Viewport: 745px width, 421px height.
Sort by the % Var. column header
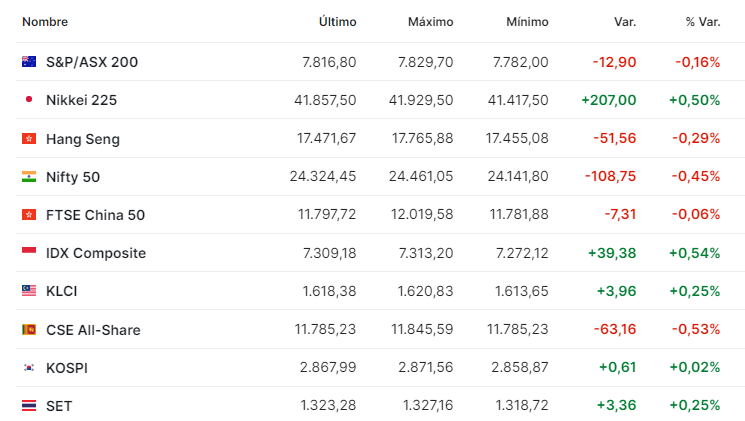703,22
